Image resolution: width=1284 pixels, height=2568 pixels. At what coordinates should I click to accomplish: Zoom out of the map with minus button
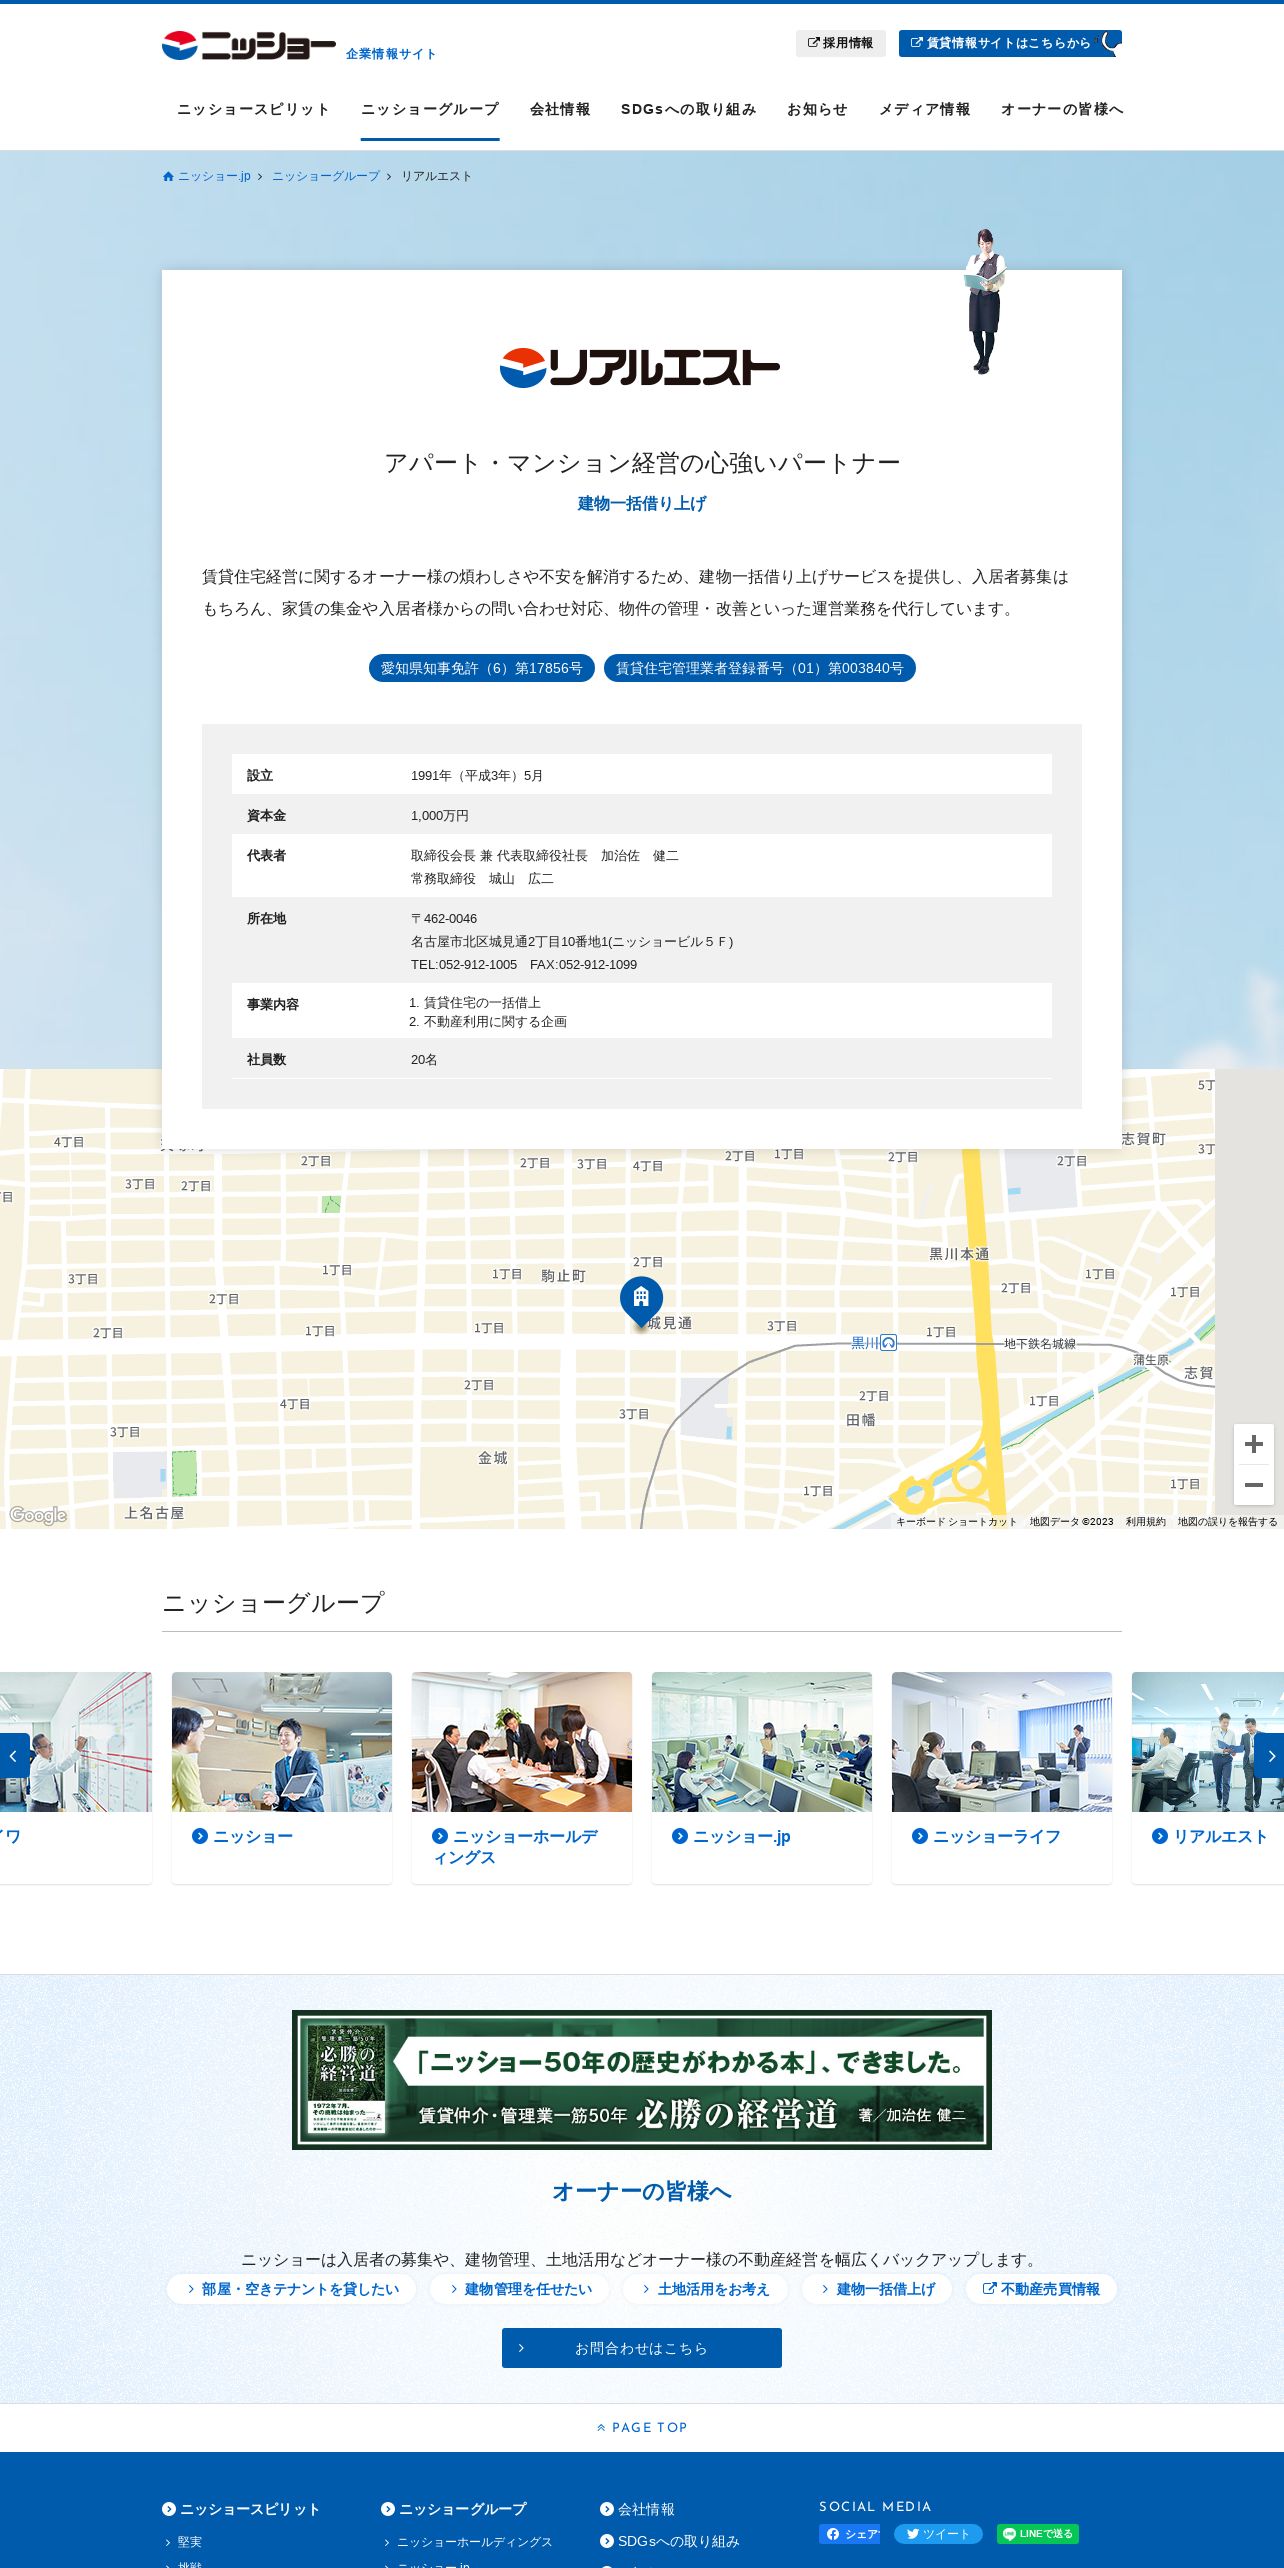[x=1254, y=1485]
